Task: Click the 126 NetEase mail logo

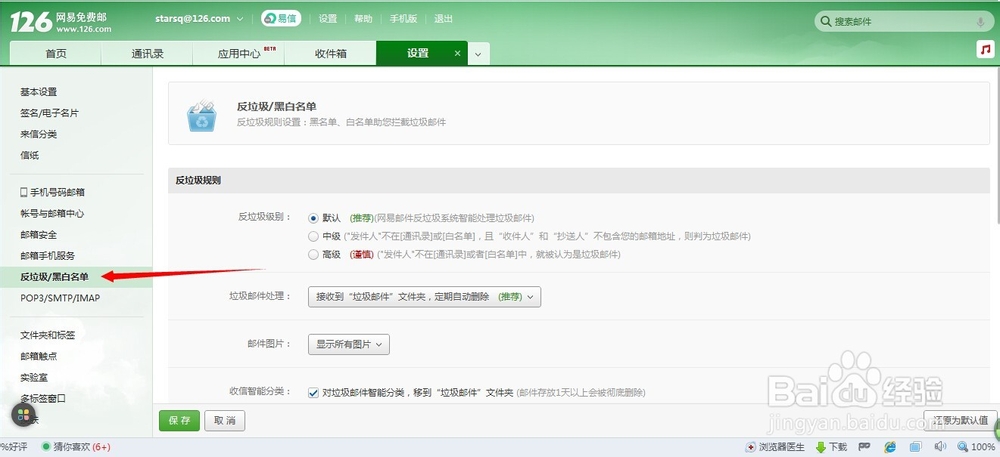Action: coord(61,22)
